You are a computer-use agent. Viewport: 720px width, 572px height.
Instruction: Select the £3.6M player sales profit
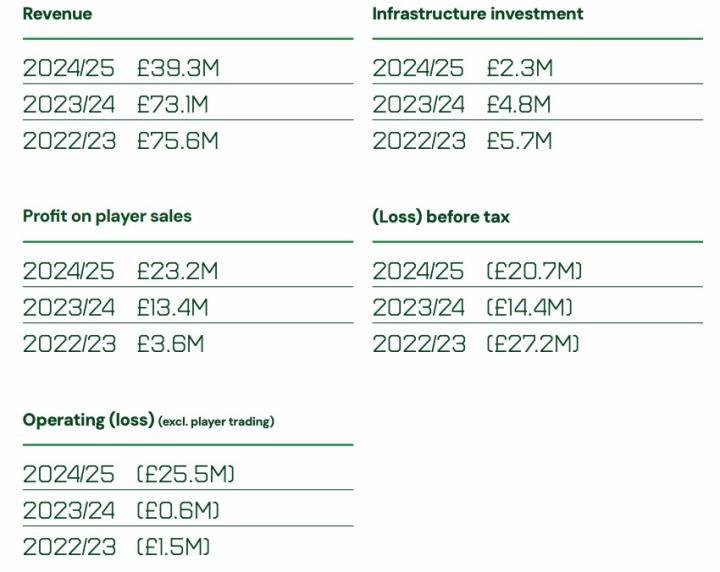tap(170, 344)
